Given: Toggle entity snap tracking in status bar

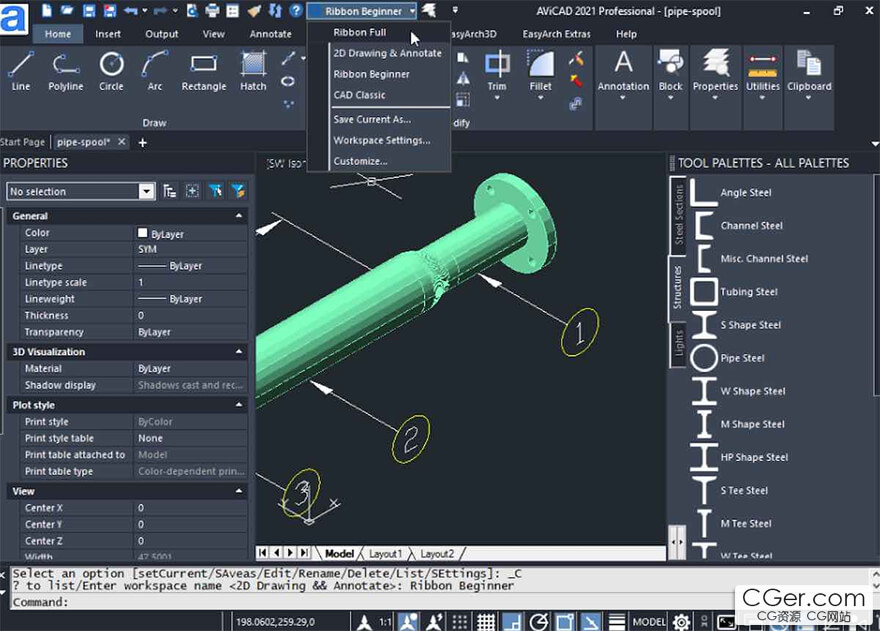Looking at the screenshot, I should [x=590, y=622].
